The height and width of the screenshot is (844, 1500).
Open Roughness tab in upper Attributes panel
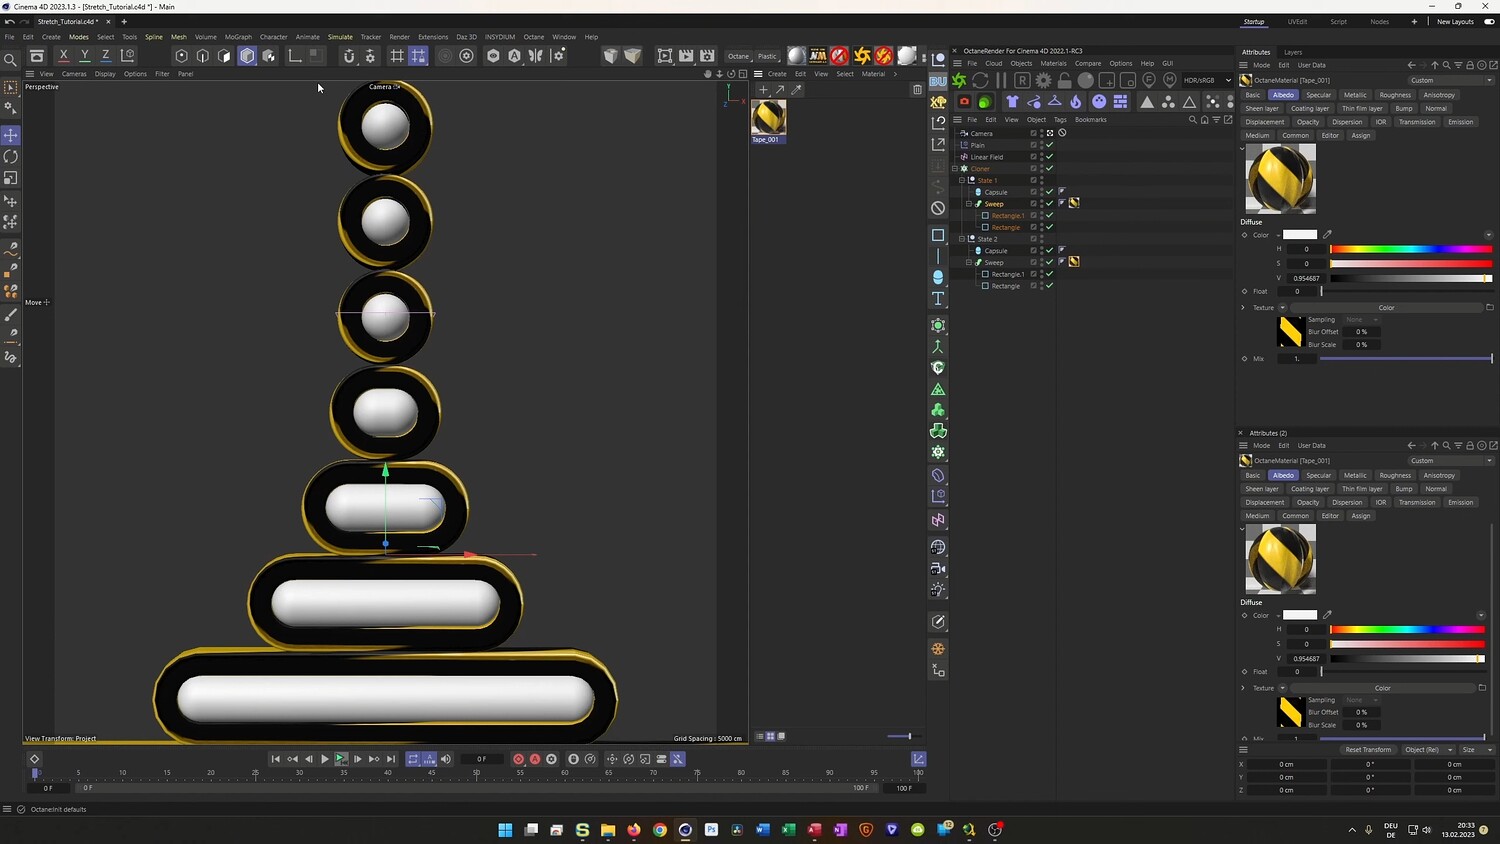pos(1395,95)
